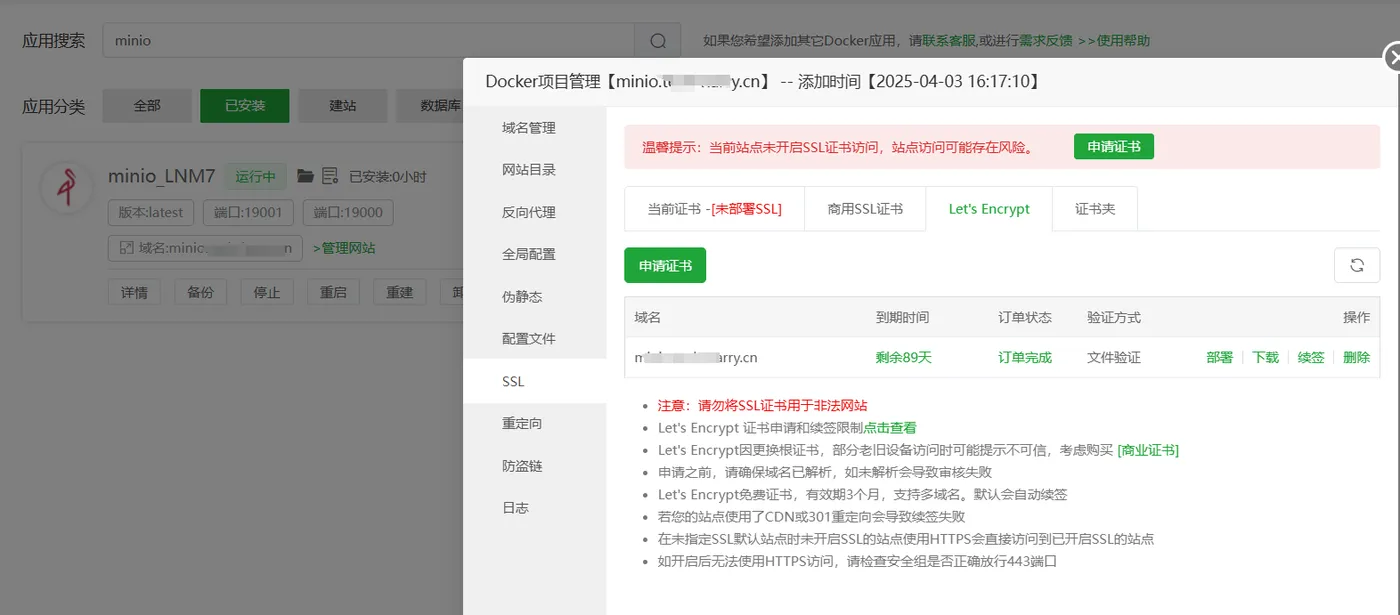Click green 申请证书 button above table
Viewport: 1400px width, 615px height.
[665, 265]
